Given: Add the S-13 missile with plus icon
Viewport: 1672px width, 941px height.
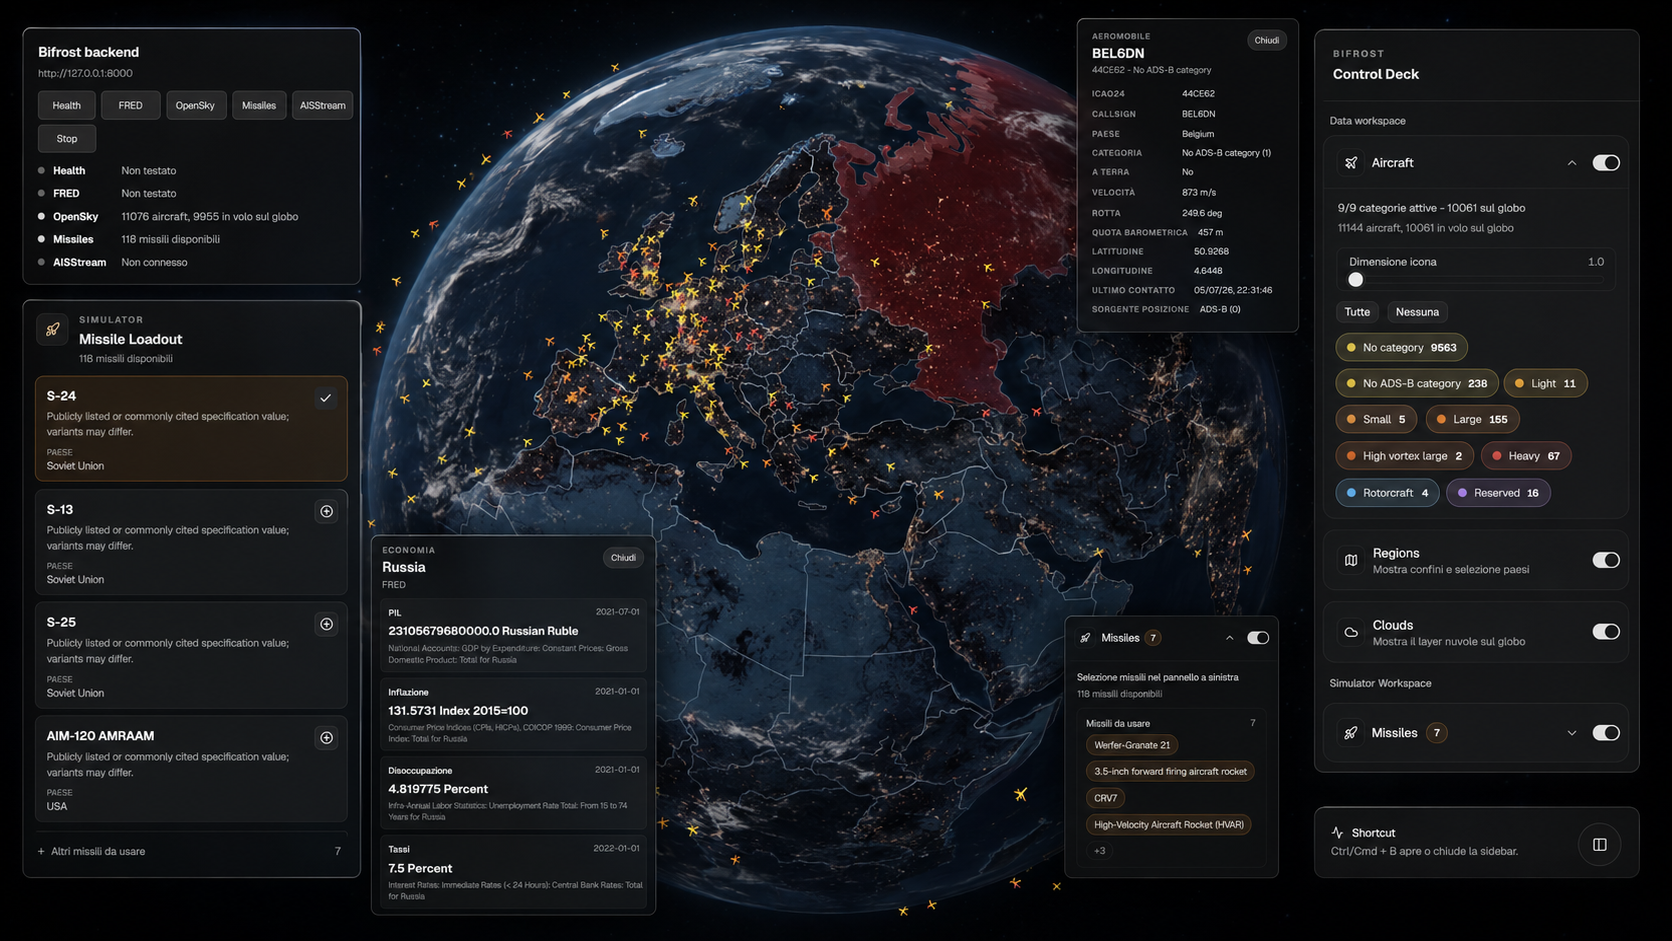Looking at the screenshot, I should (326, 511).
